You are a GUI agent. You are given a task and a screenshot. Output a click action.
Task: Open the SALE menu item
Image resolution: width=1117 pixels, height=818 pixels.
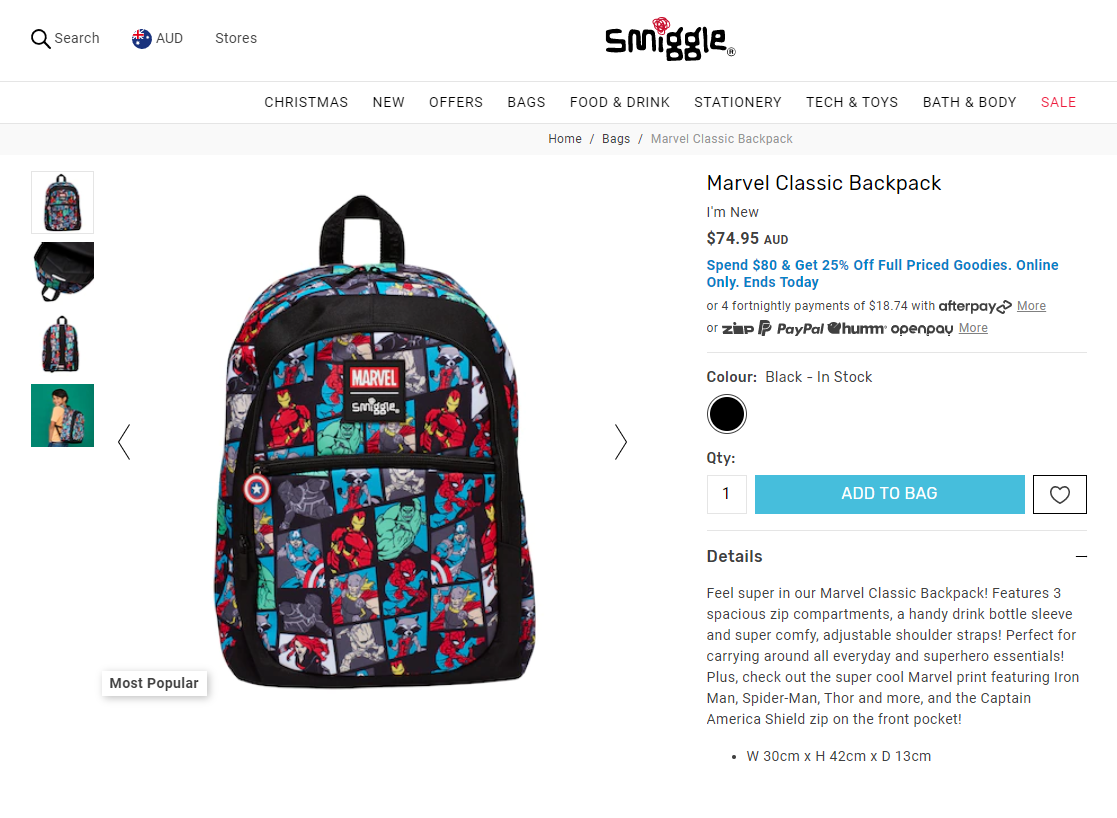pos(1058,103)
